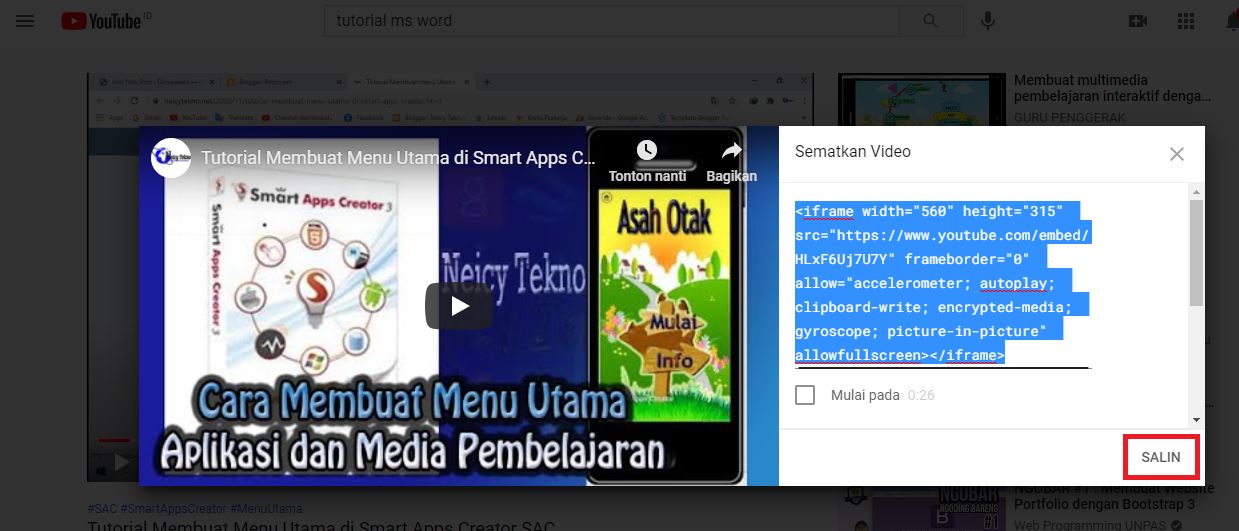Open the Sematkan Video heading text

pyautogui.click(x=853, y=152)
